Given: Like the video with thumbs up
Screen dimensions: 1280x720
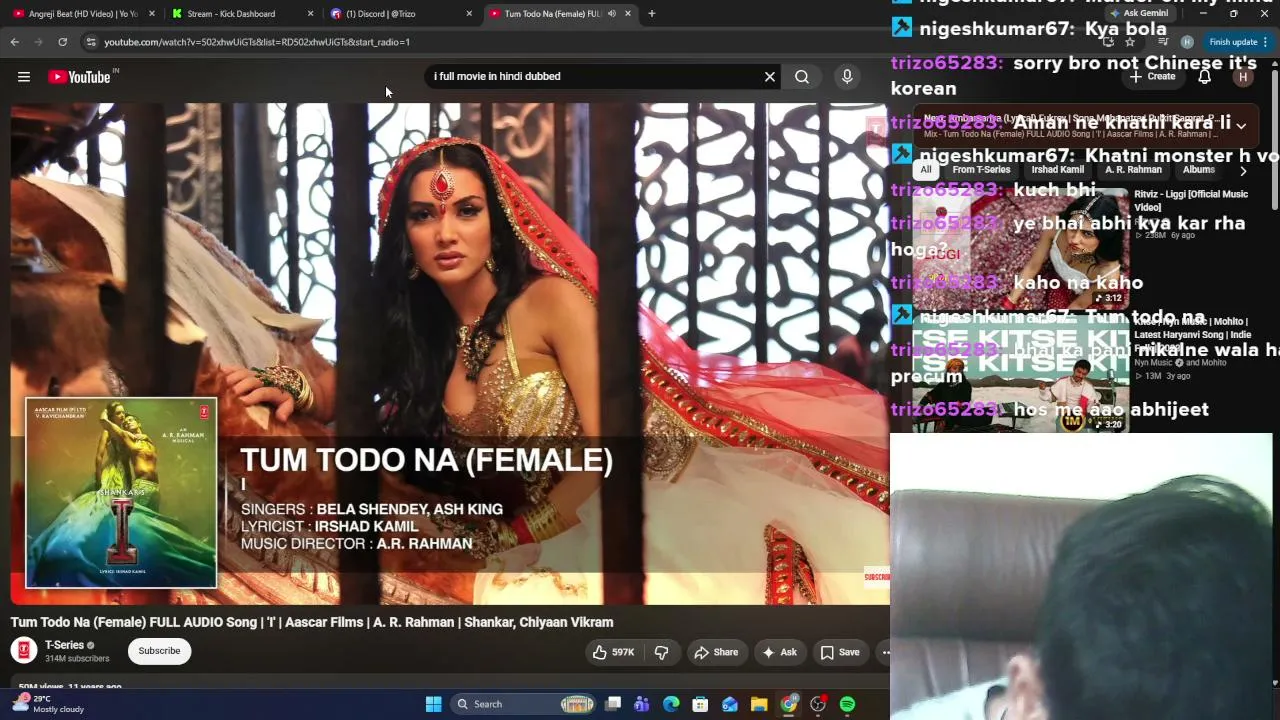Looking at the screenshot, I should point(613,653).
